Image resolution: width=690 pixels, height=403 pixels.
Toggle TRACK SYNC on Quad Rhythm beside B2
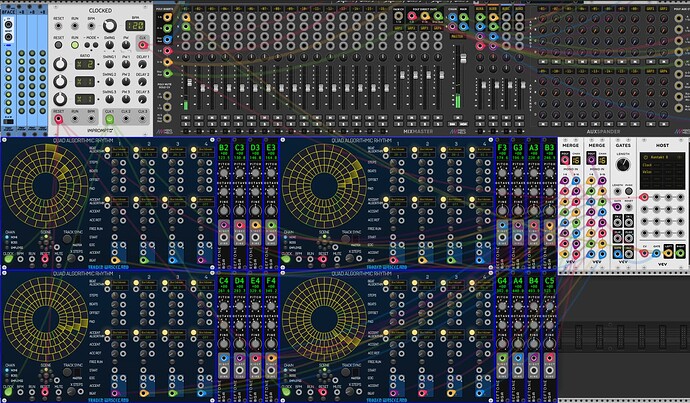[67, 239]
